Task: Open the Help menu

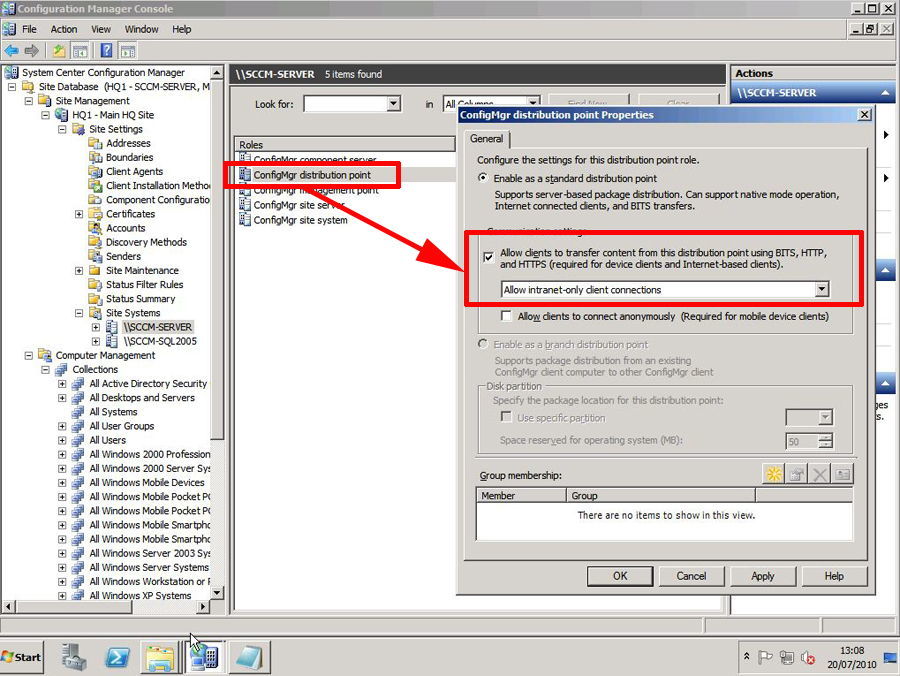Action: tap(181, 29)
